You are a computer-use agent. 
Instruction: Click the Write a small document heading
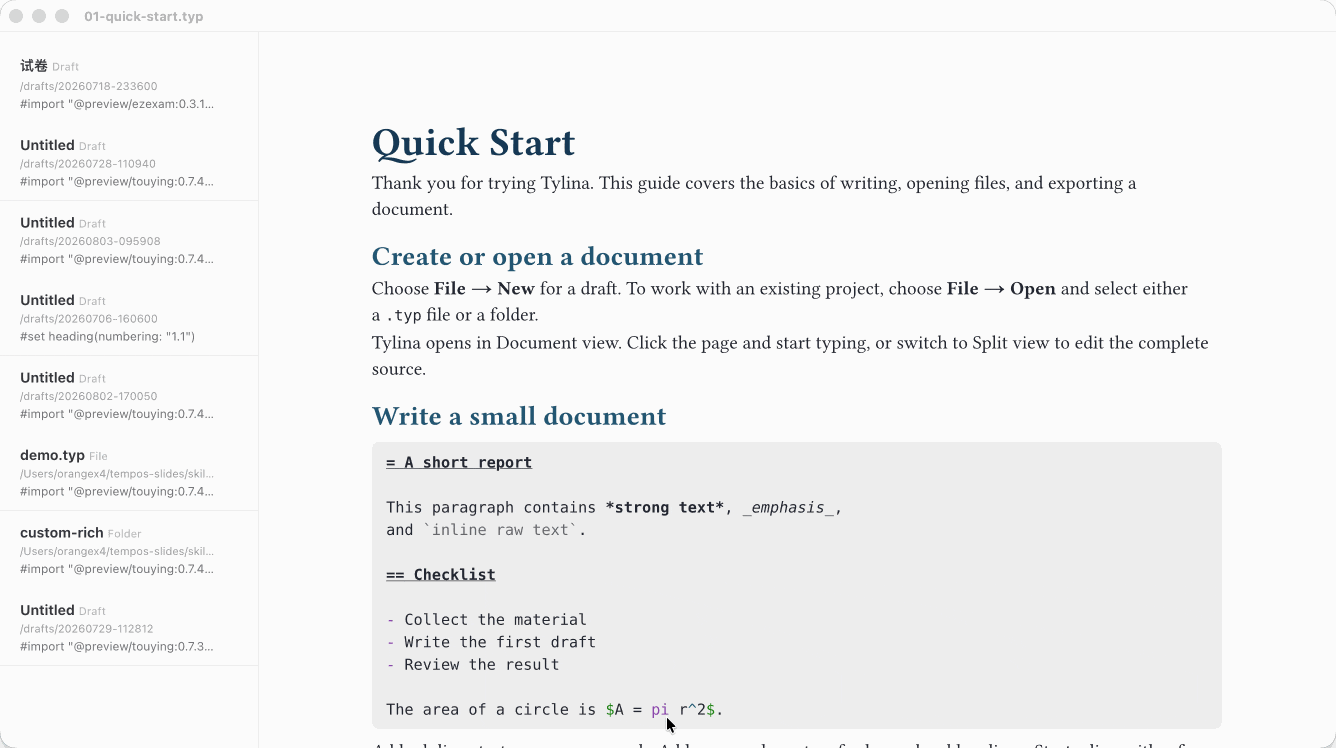pyautogui.click(x=519, y=417)
